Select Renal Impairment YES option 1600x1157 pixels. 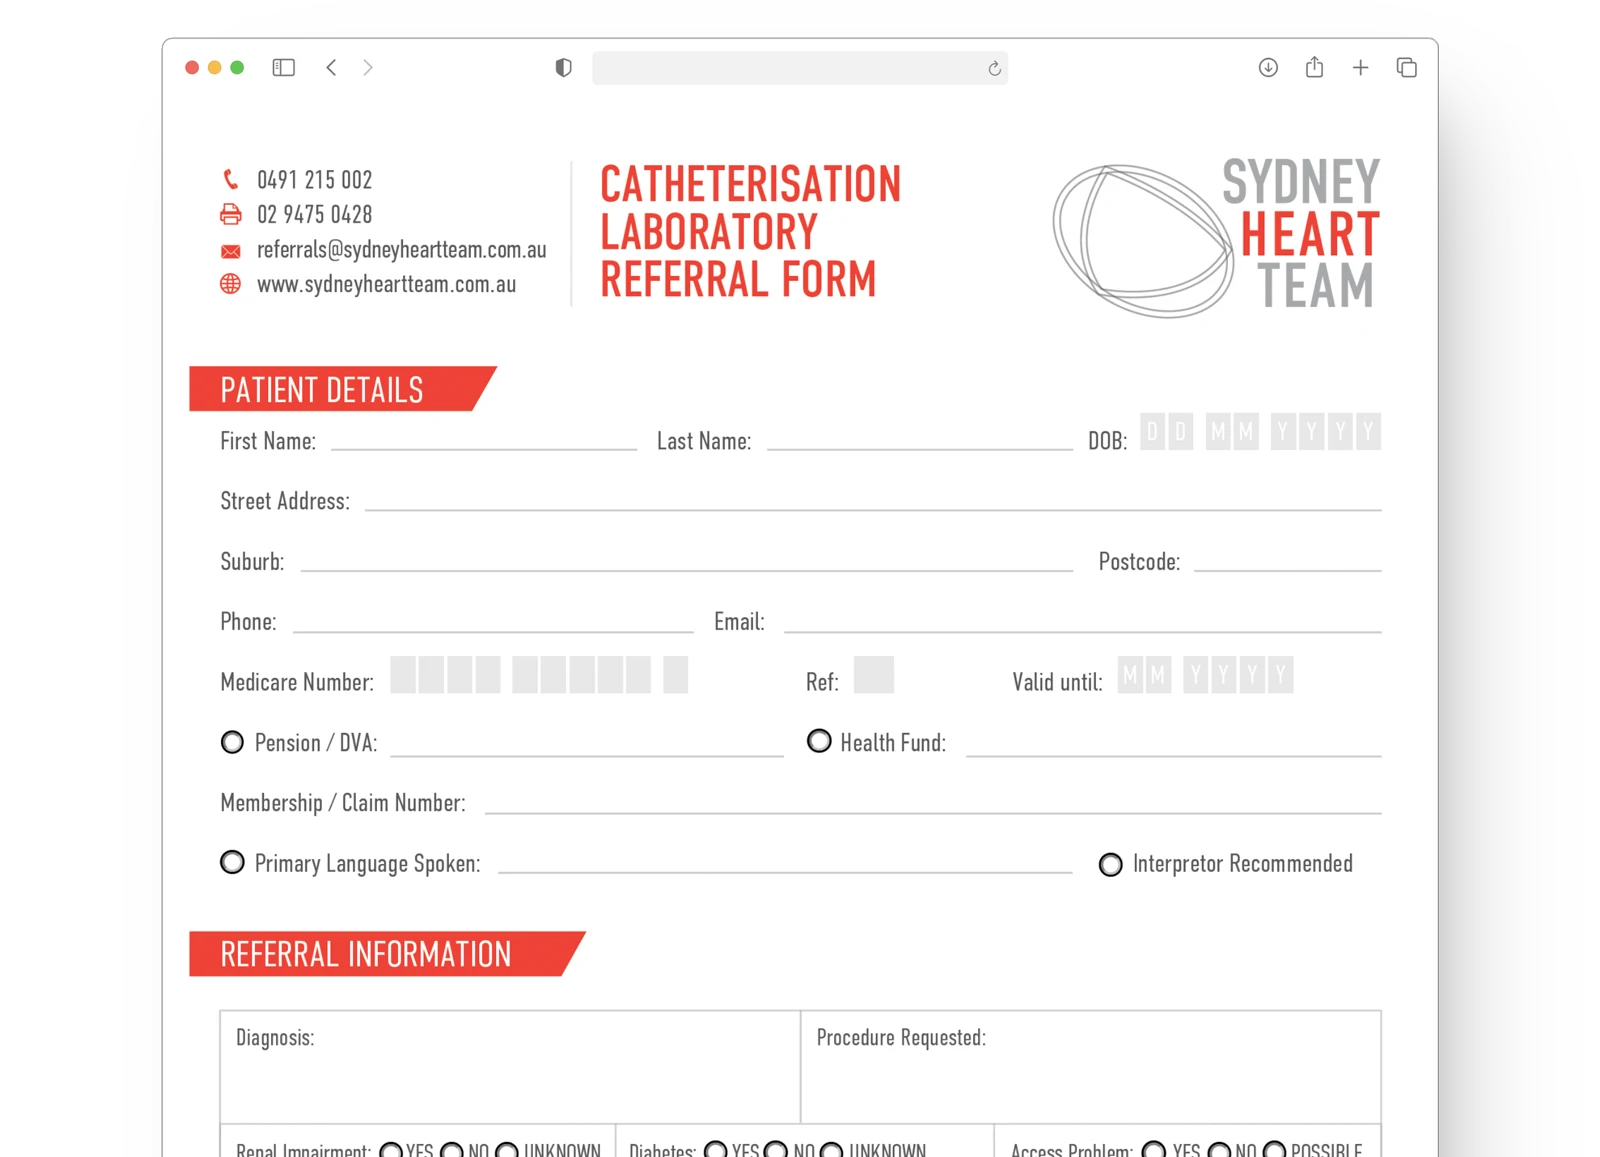[x=391, y=1150]
